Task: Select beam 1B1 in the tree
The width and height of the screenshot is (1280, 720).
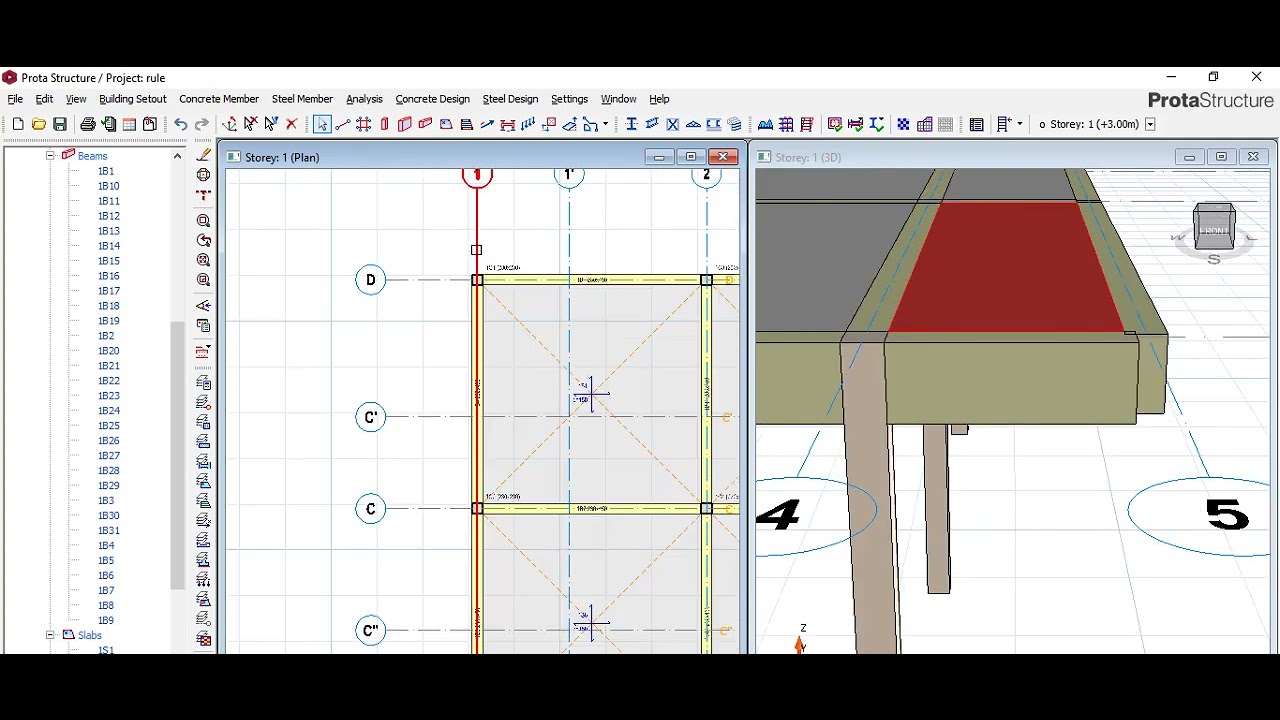Action: click(106, 171)
